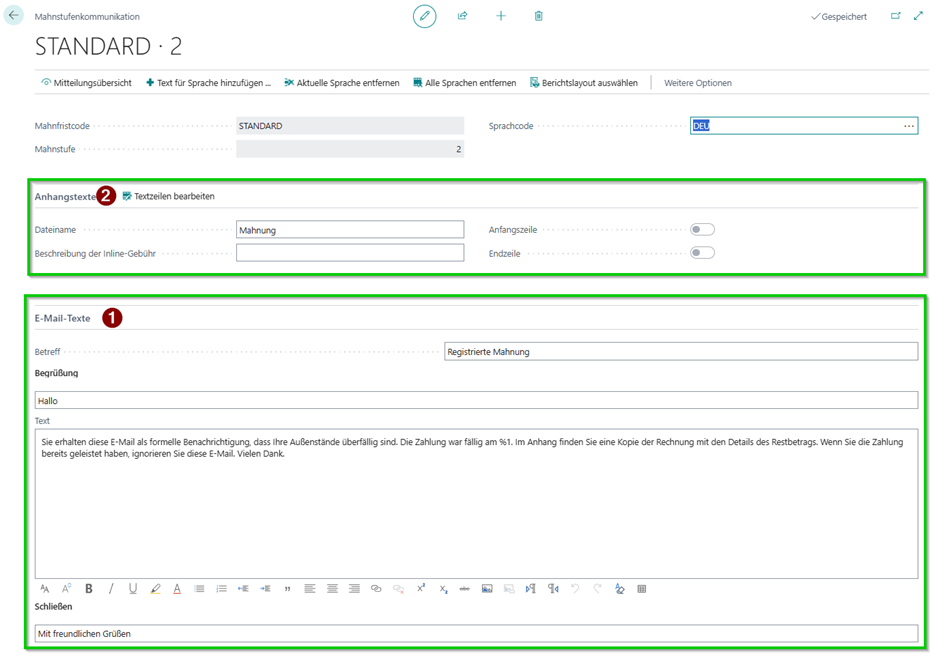Insert a table in the text editor
Viewport: 945px width, 656px height.
tap(642, 589)
